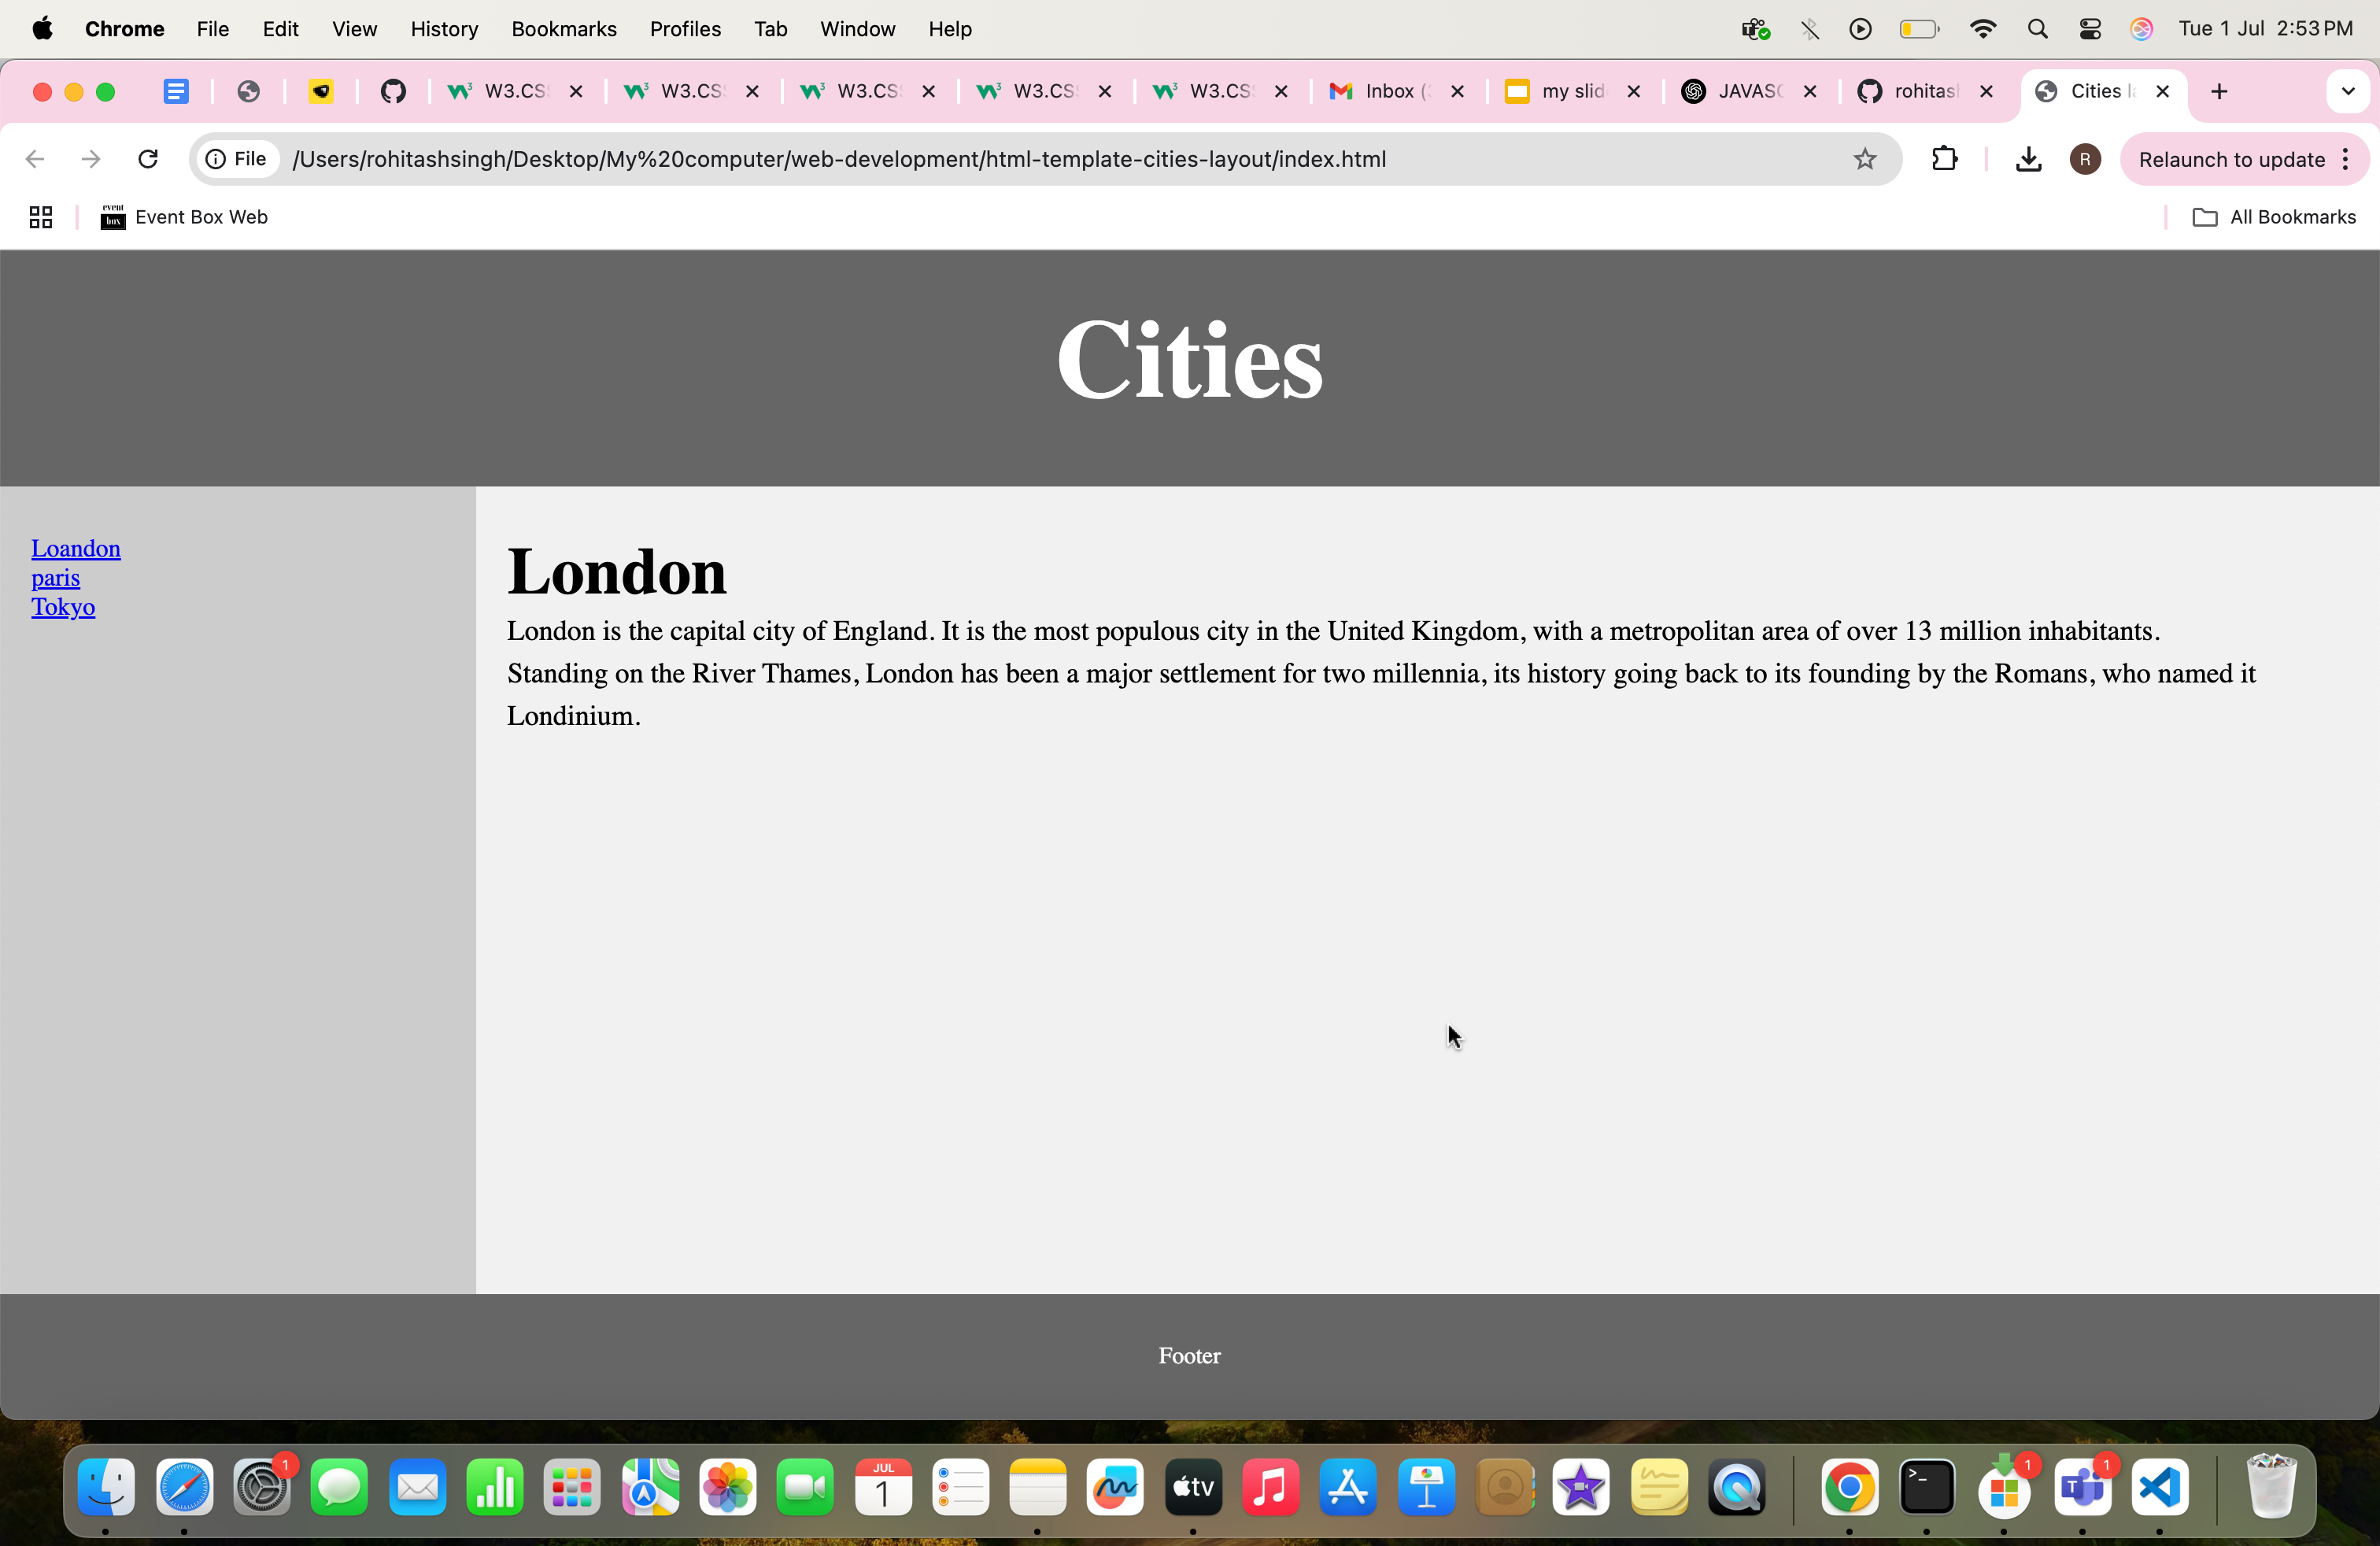Click the page reload icon
Image resolution: width=2380 pixels, height=1546 pixels.
(148, 159)
